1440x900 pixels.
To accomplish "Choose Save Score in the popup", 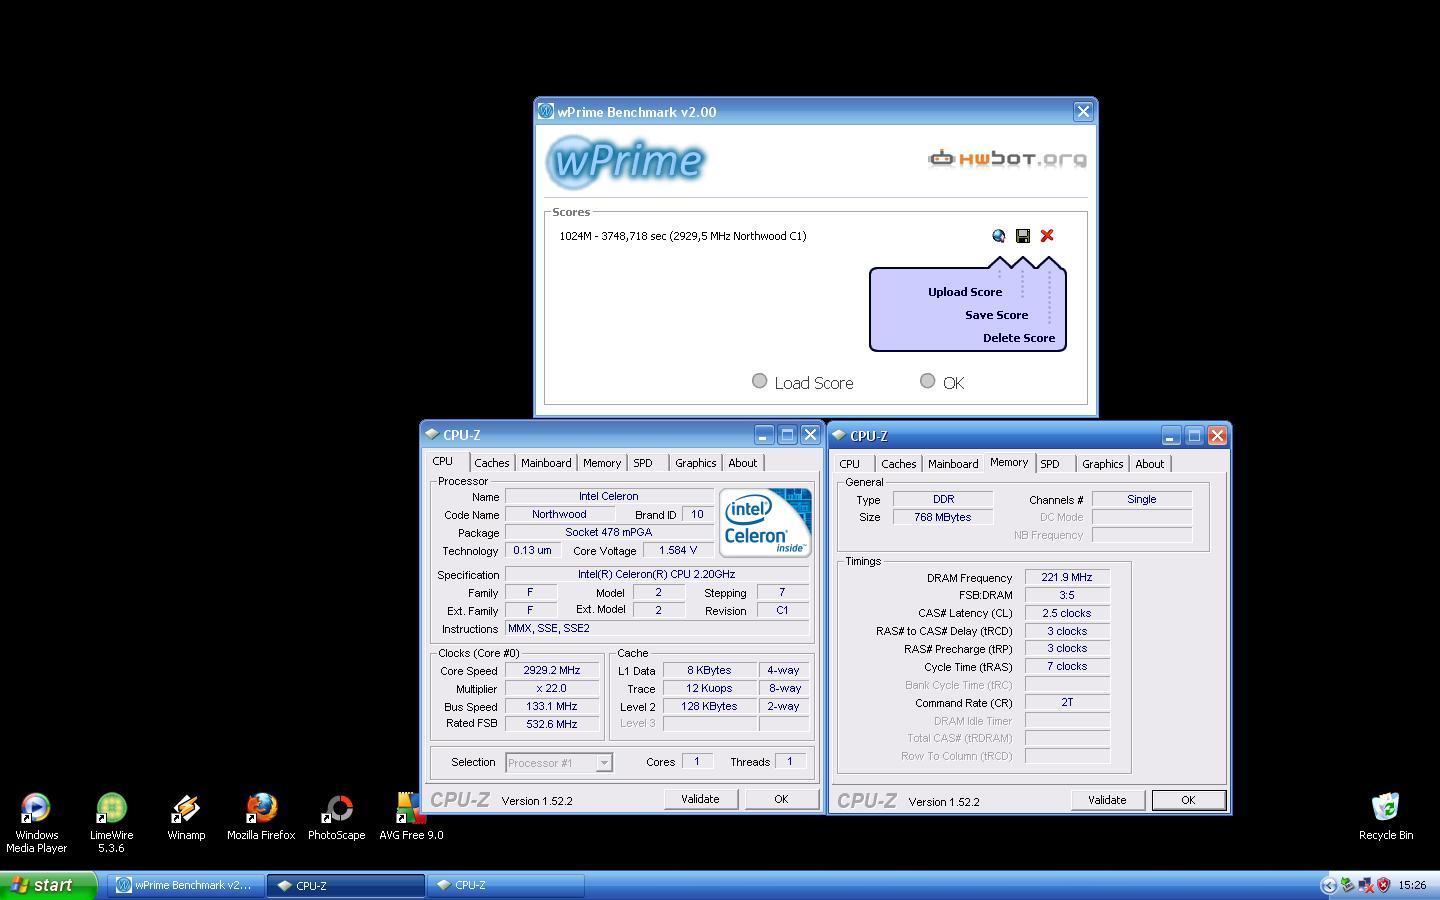I will 996,315.
